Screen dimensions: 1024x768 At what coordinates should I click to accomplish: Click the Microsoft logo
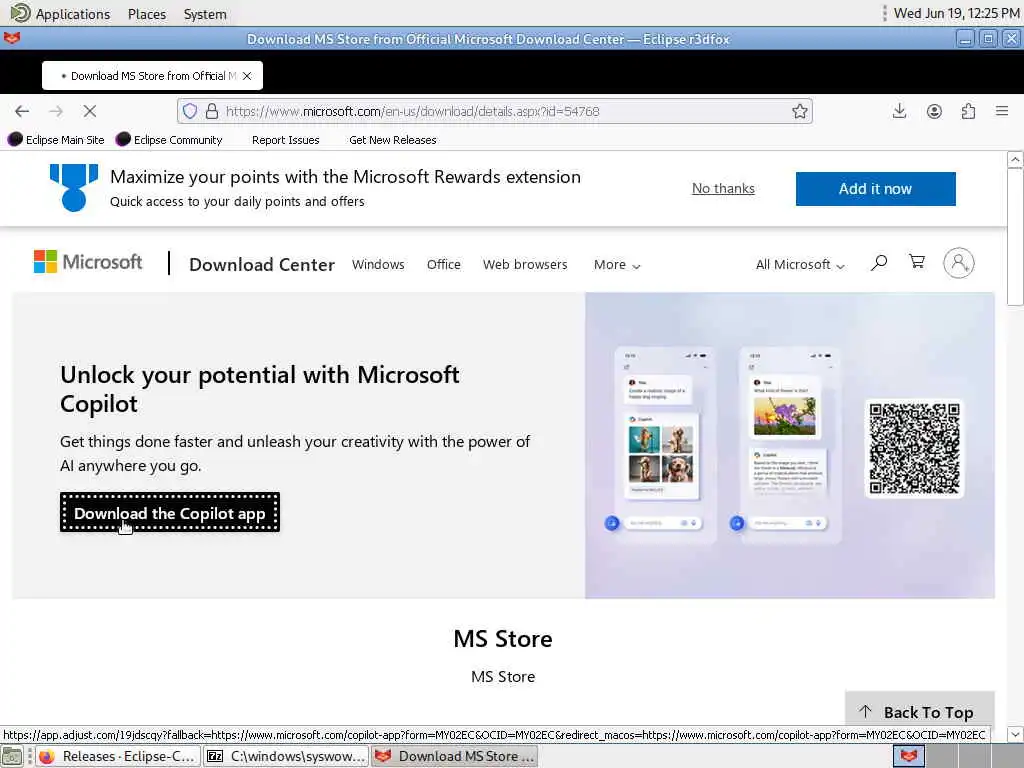(88, 262)
